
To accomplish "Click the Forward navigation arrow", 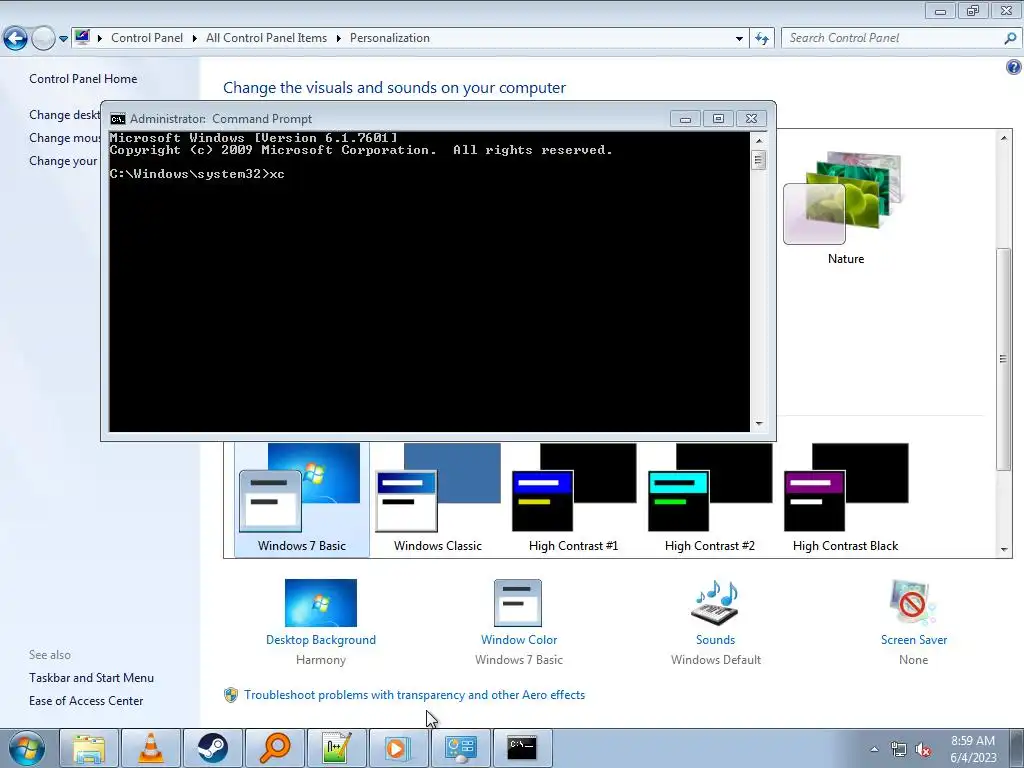I will (x=43, y=39).
